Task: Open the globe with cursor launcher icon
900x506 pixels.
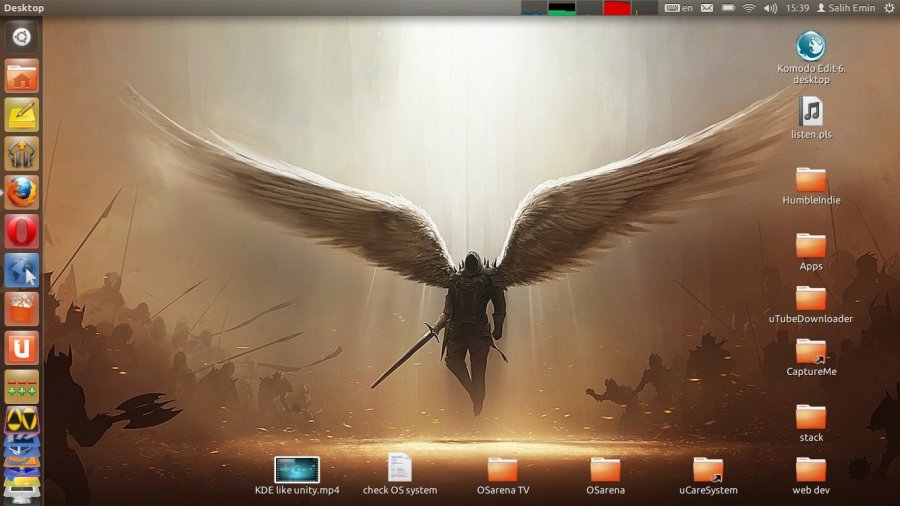Action: (x=22, y=270)
